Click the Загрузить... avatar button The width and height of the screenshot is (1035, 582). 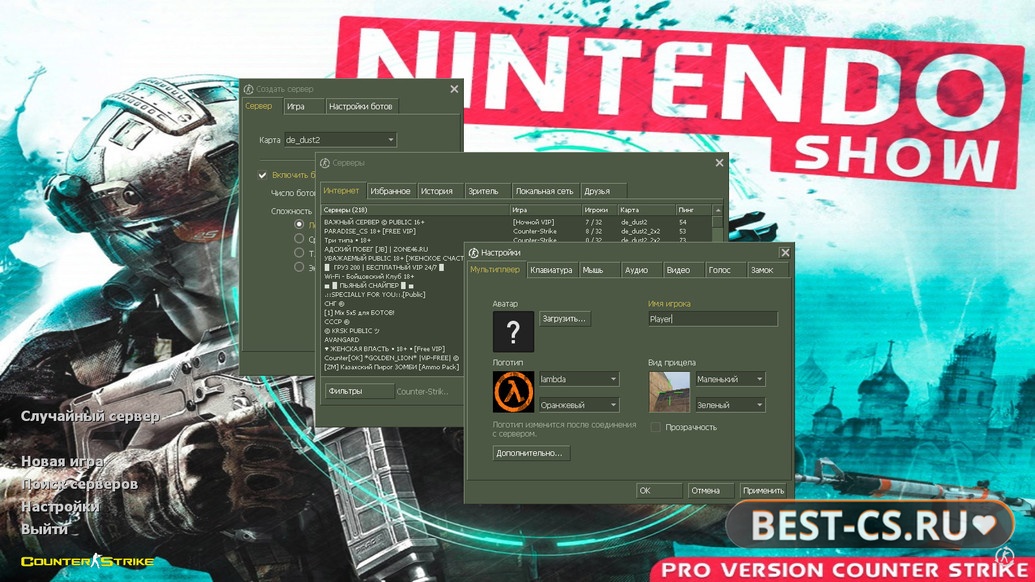point(564,319)
